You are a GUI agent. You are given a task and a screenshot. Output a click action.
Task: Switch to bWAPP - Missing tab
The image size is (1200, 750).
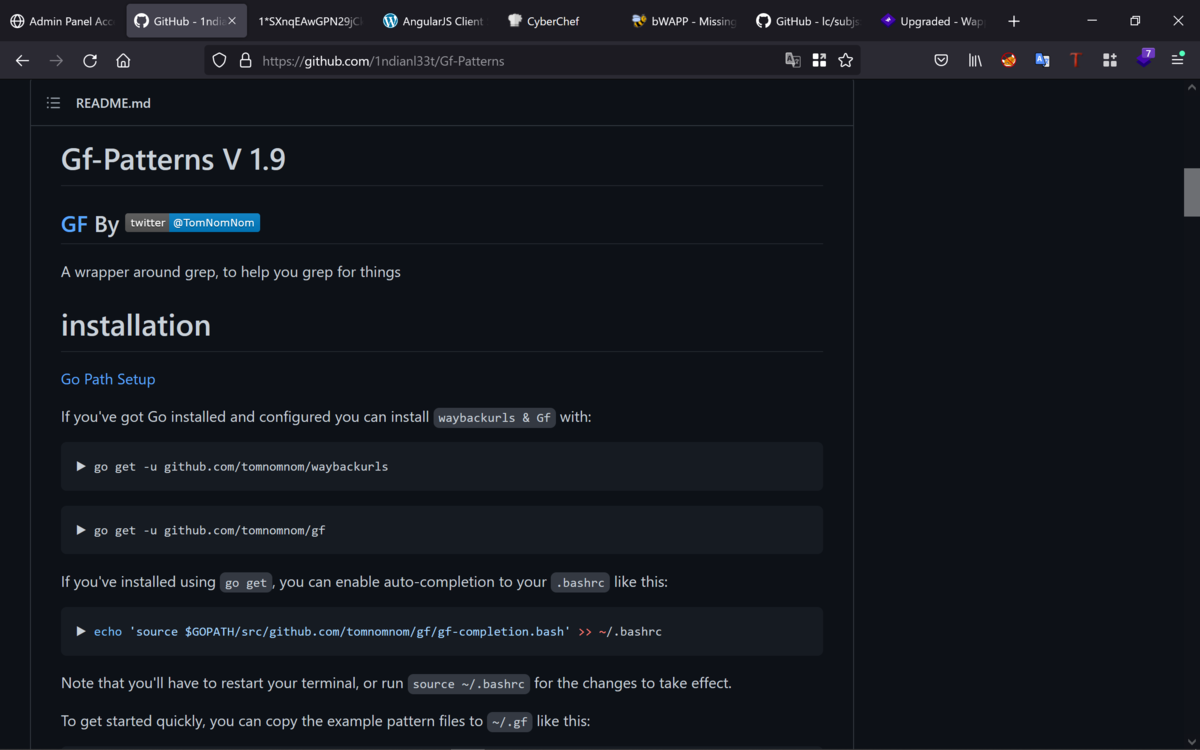click(683, 21)
